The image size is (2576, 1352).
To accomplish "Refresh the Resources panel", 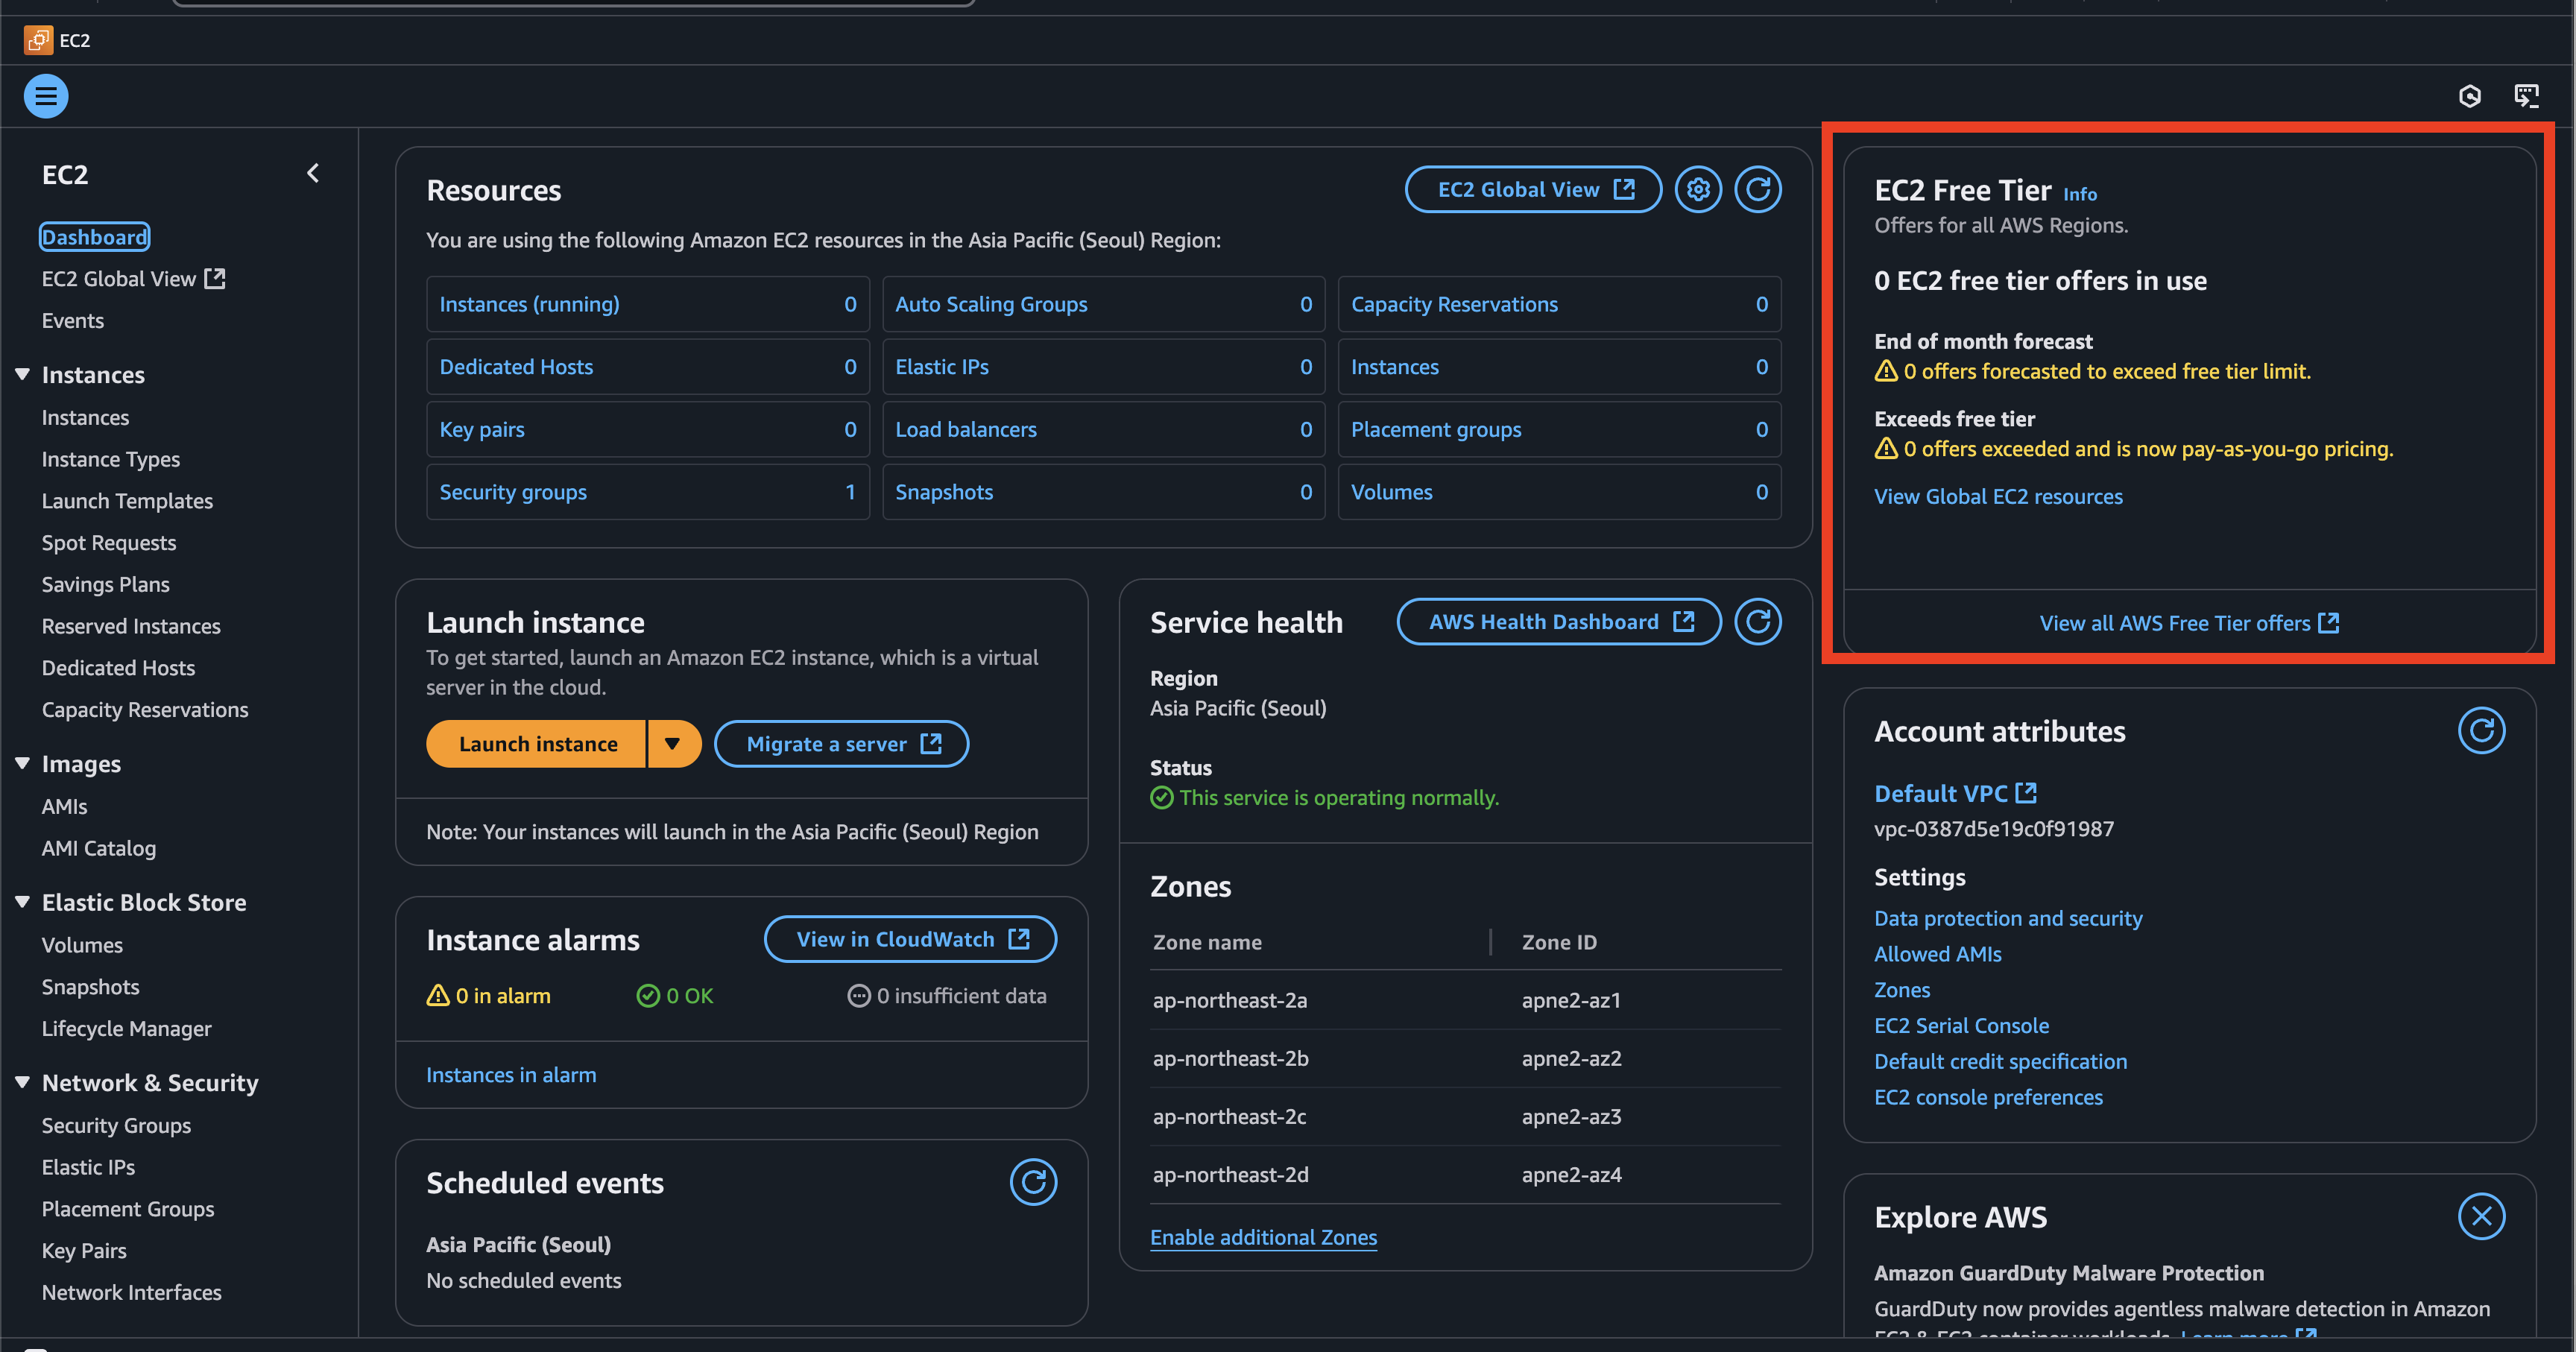I will pos(1758,189).
